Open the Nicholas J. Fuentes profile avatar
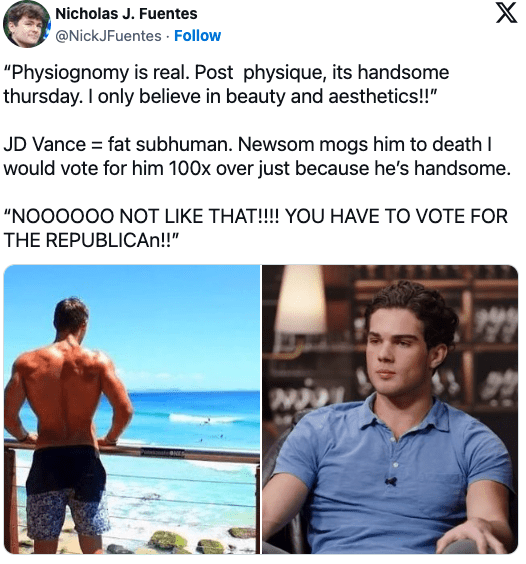The image size is (526, 564). click(x=27, y=24)
